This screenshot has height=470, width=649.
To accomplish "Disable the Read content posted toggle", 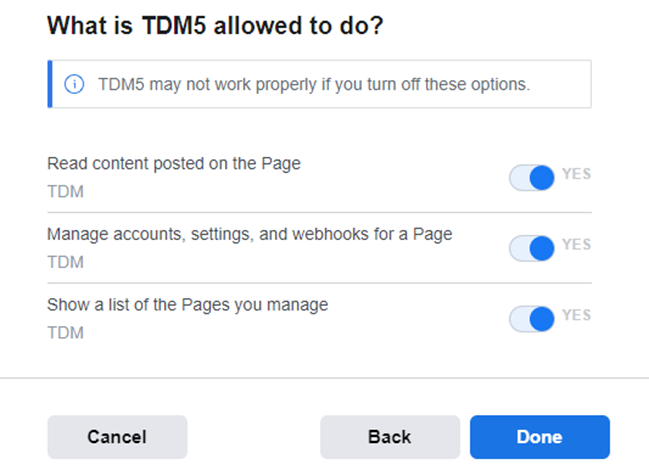I will (x=531, y=178).
